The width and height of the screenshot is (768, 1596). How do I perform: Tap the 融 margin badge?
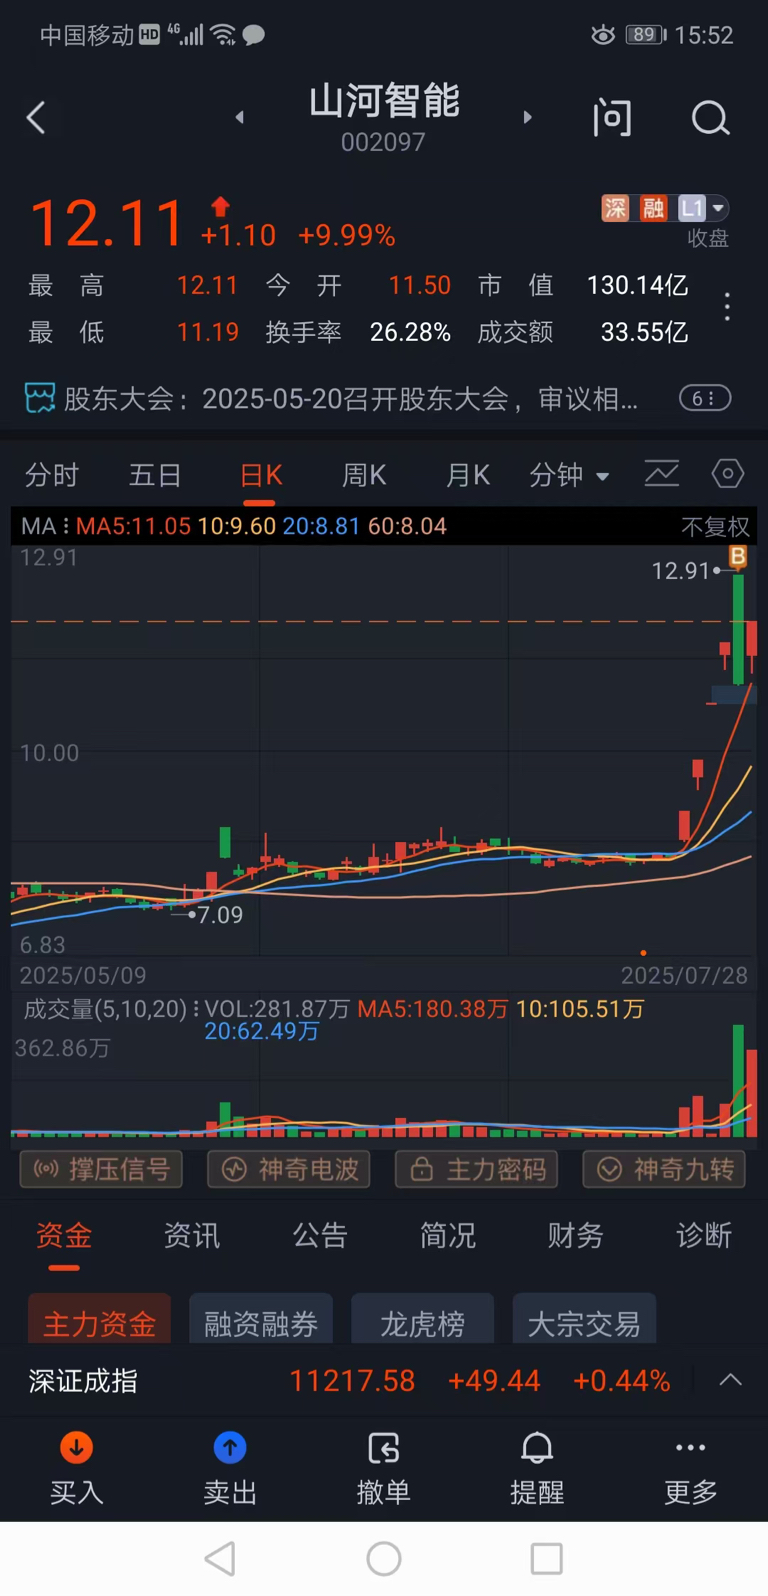(x=654, y=208)
